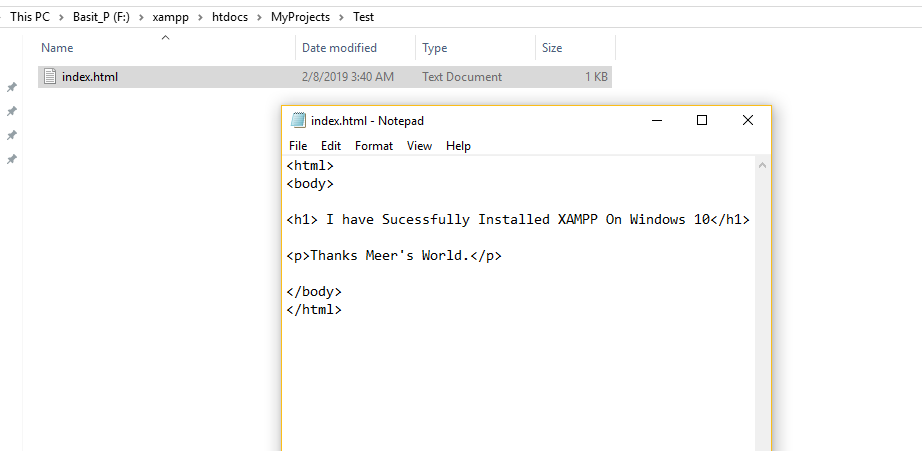This screenshot has height=451, width=922.
Task: Click the Test folder in the breadcrumb
Action: click(x=363, y=17)
